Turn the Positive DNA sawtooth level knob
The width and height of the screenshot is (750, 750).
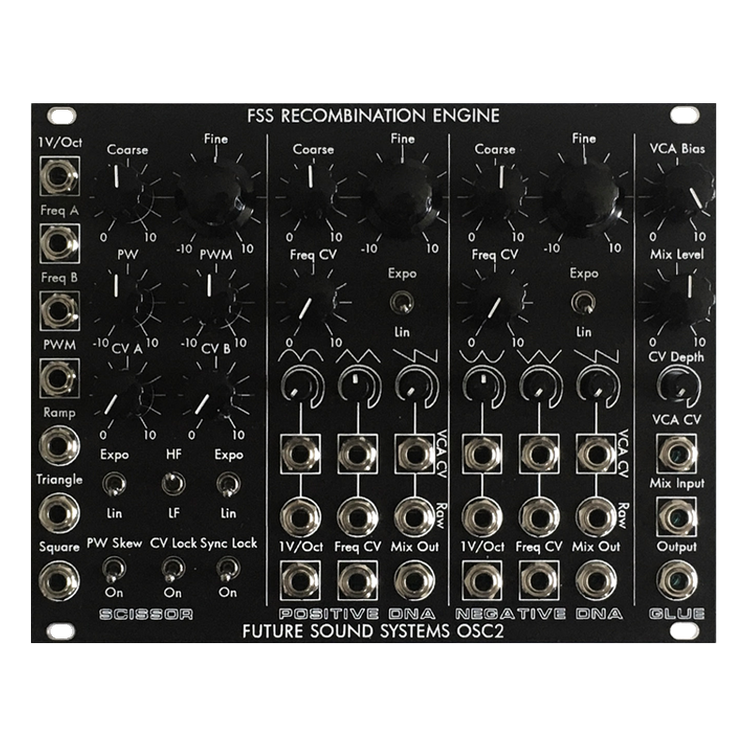[414, 386]
